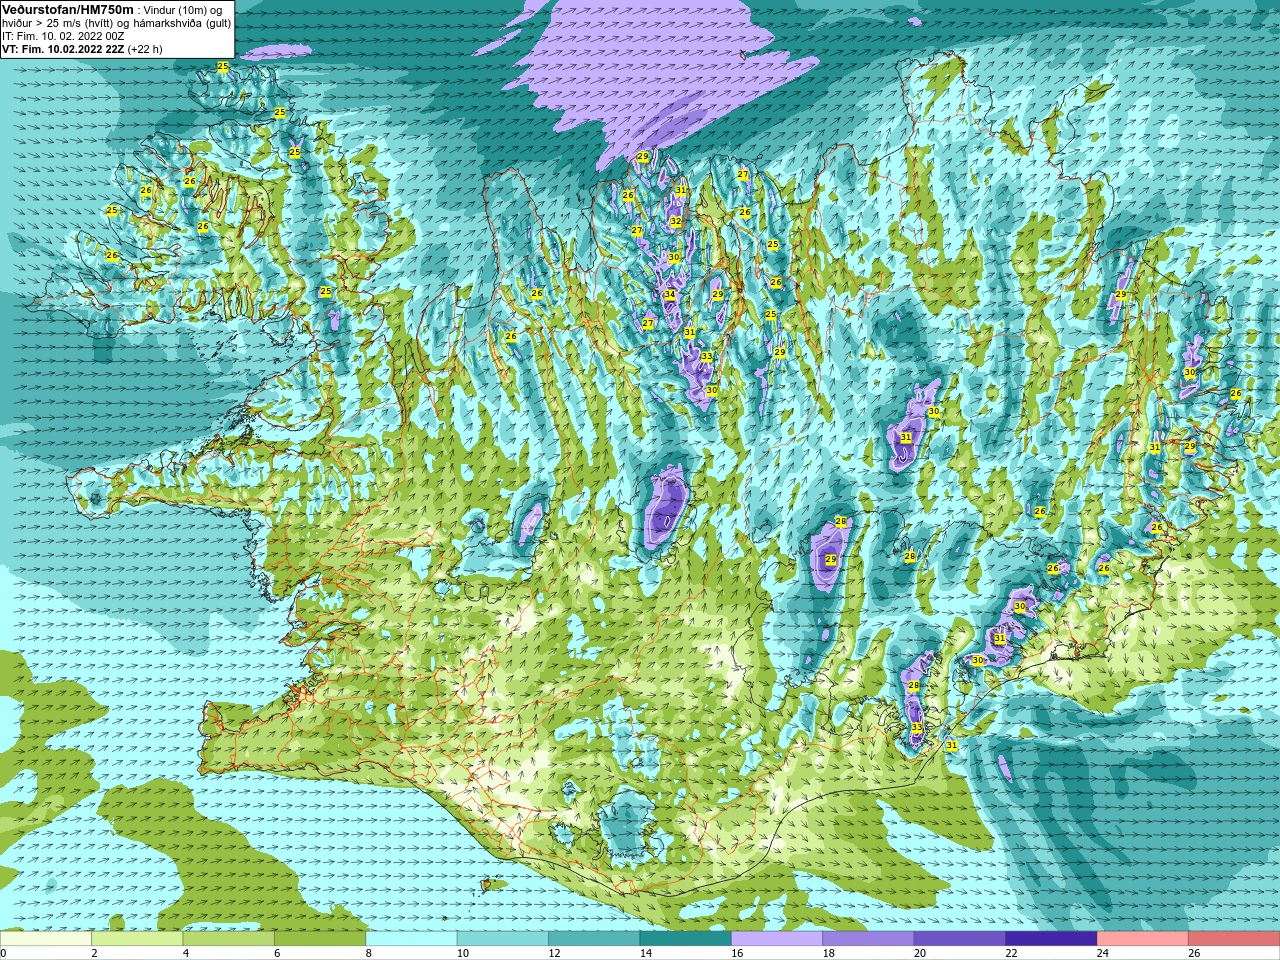Click the legend tick label "6"
The height and width of the screenshot is (960, 1280).
tap(277, 953)
